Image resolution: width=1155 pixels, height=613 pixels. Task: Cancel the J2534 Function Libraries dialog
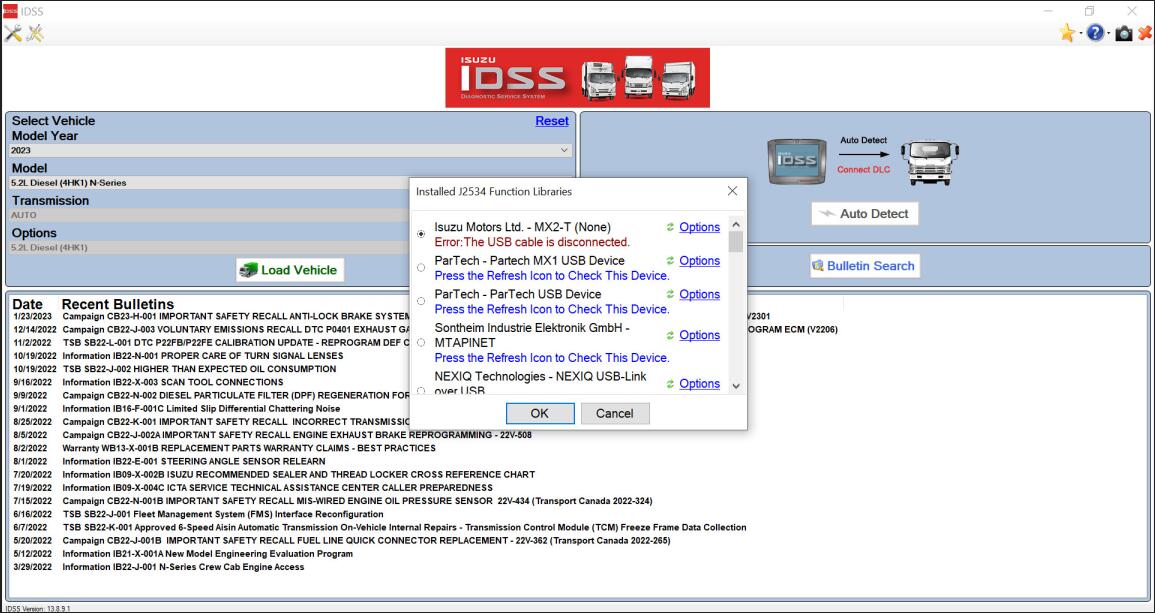tap(615, 413)
